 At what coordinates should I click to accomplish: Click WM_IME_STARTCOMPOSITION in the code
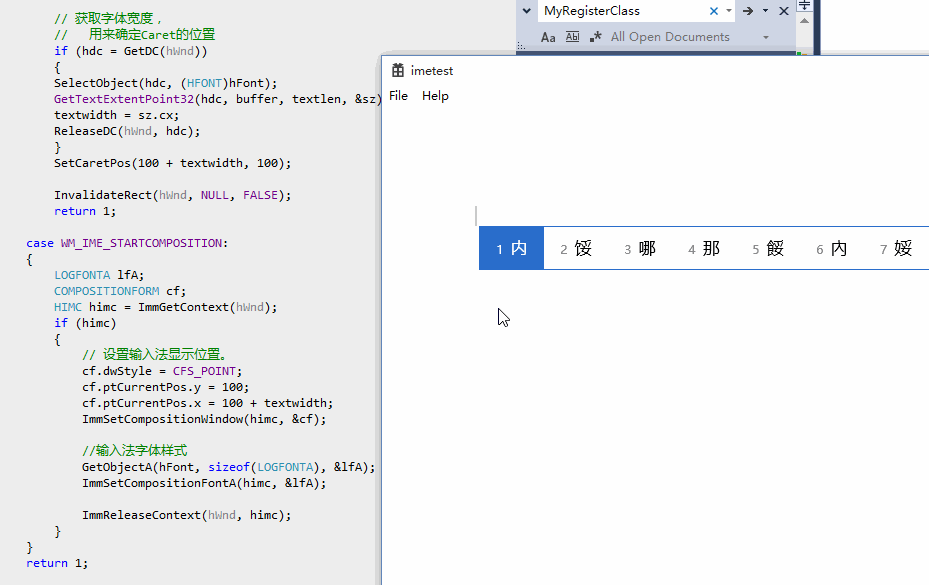coord(141,243)
